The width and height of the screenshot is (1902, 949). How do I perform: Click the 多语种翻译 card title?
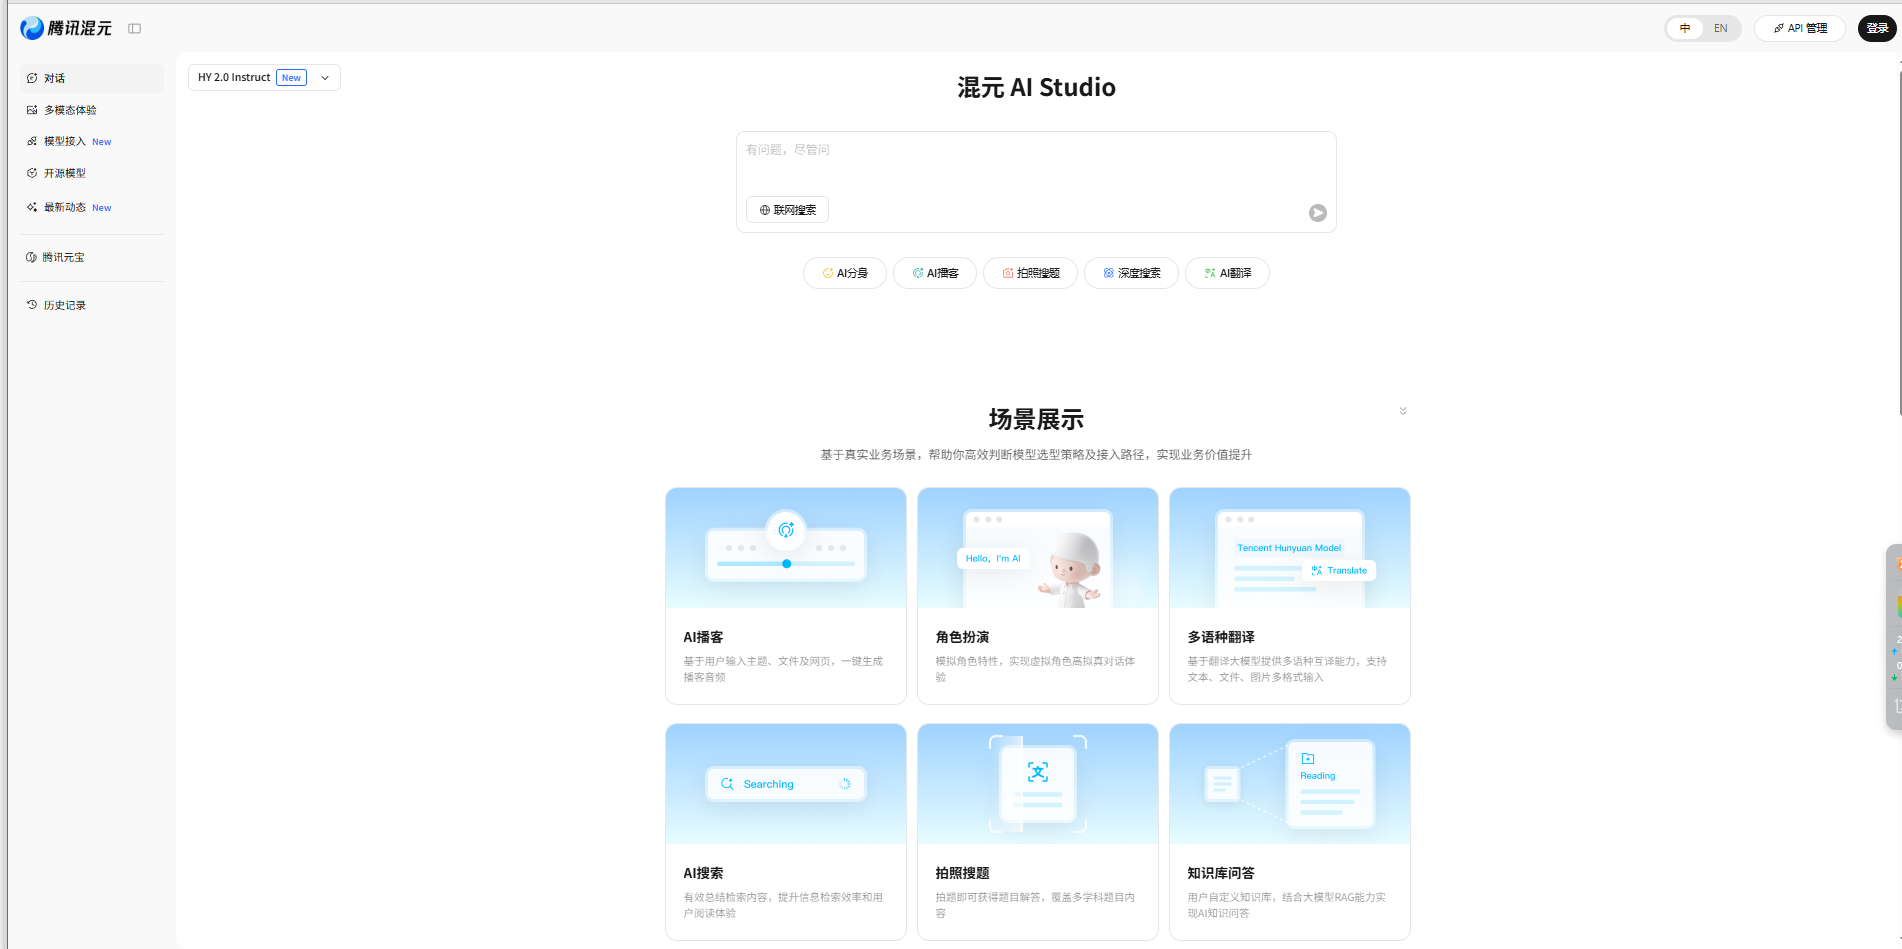(x=1221, y=637)
